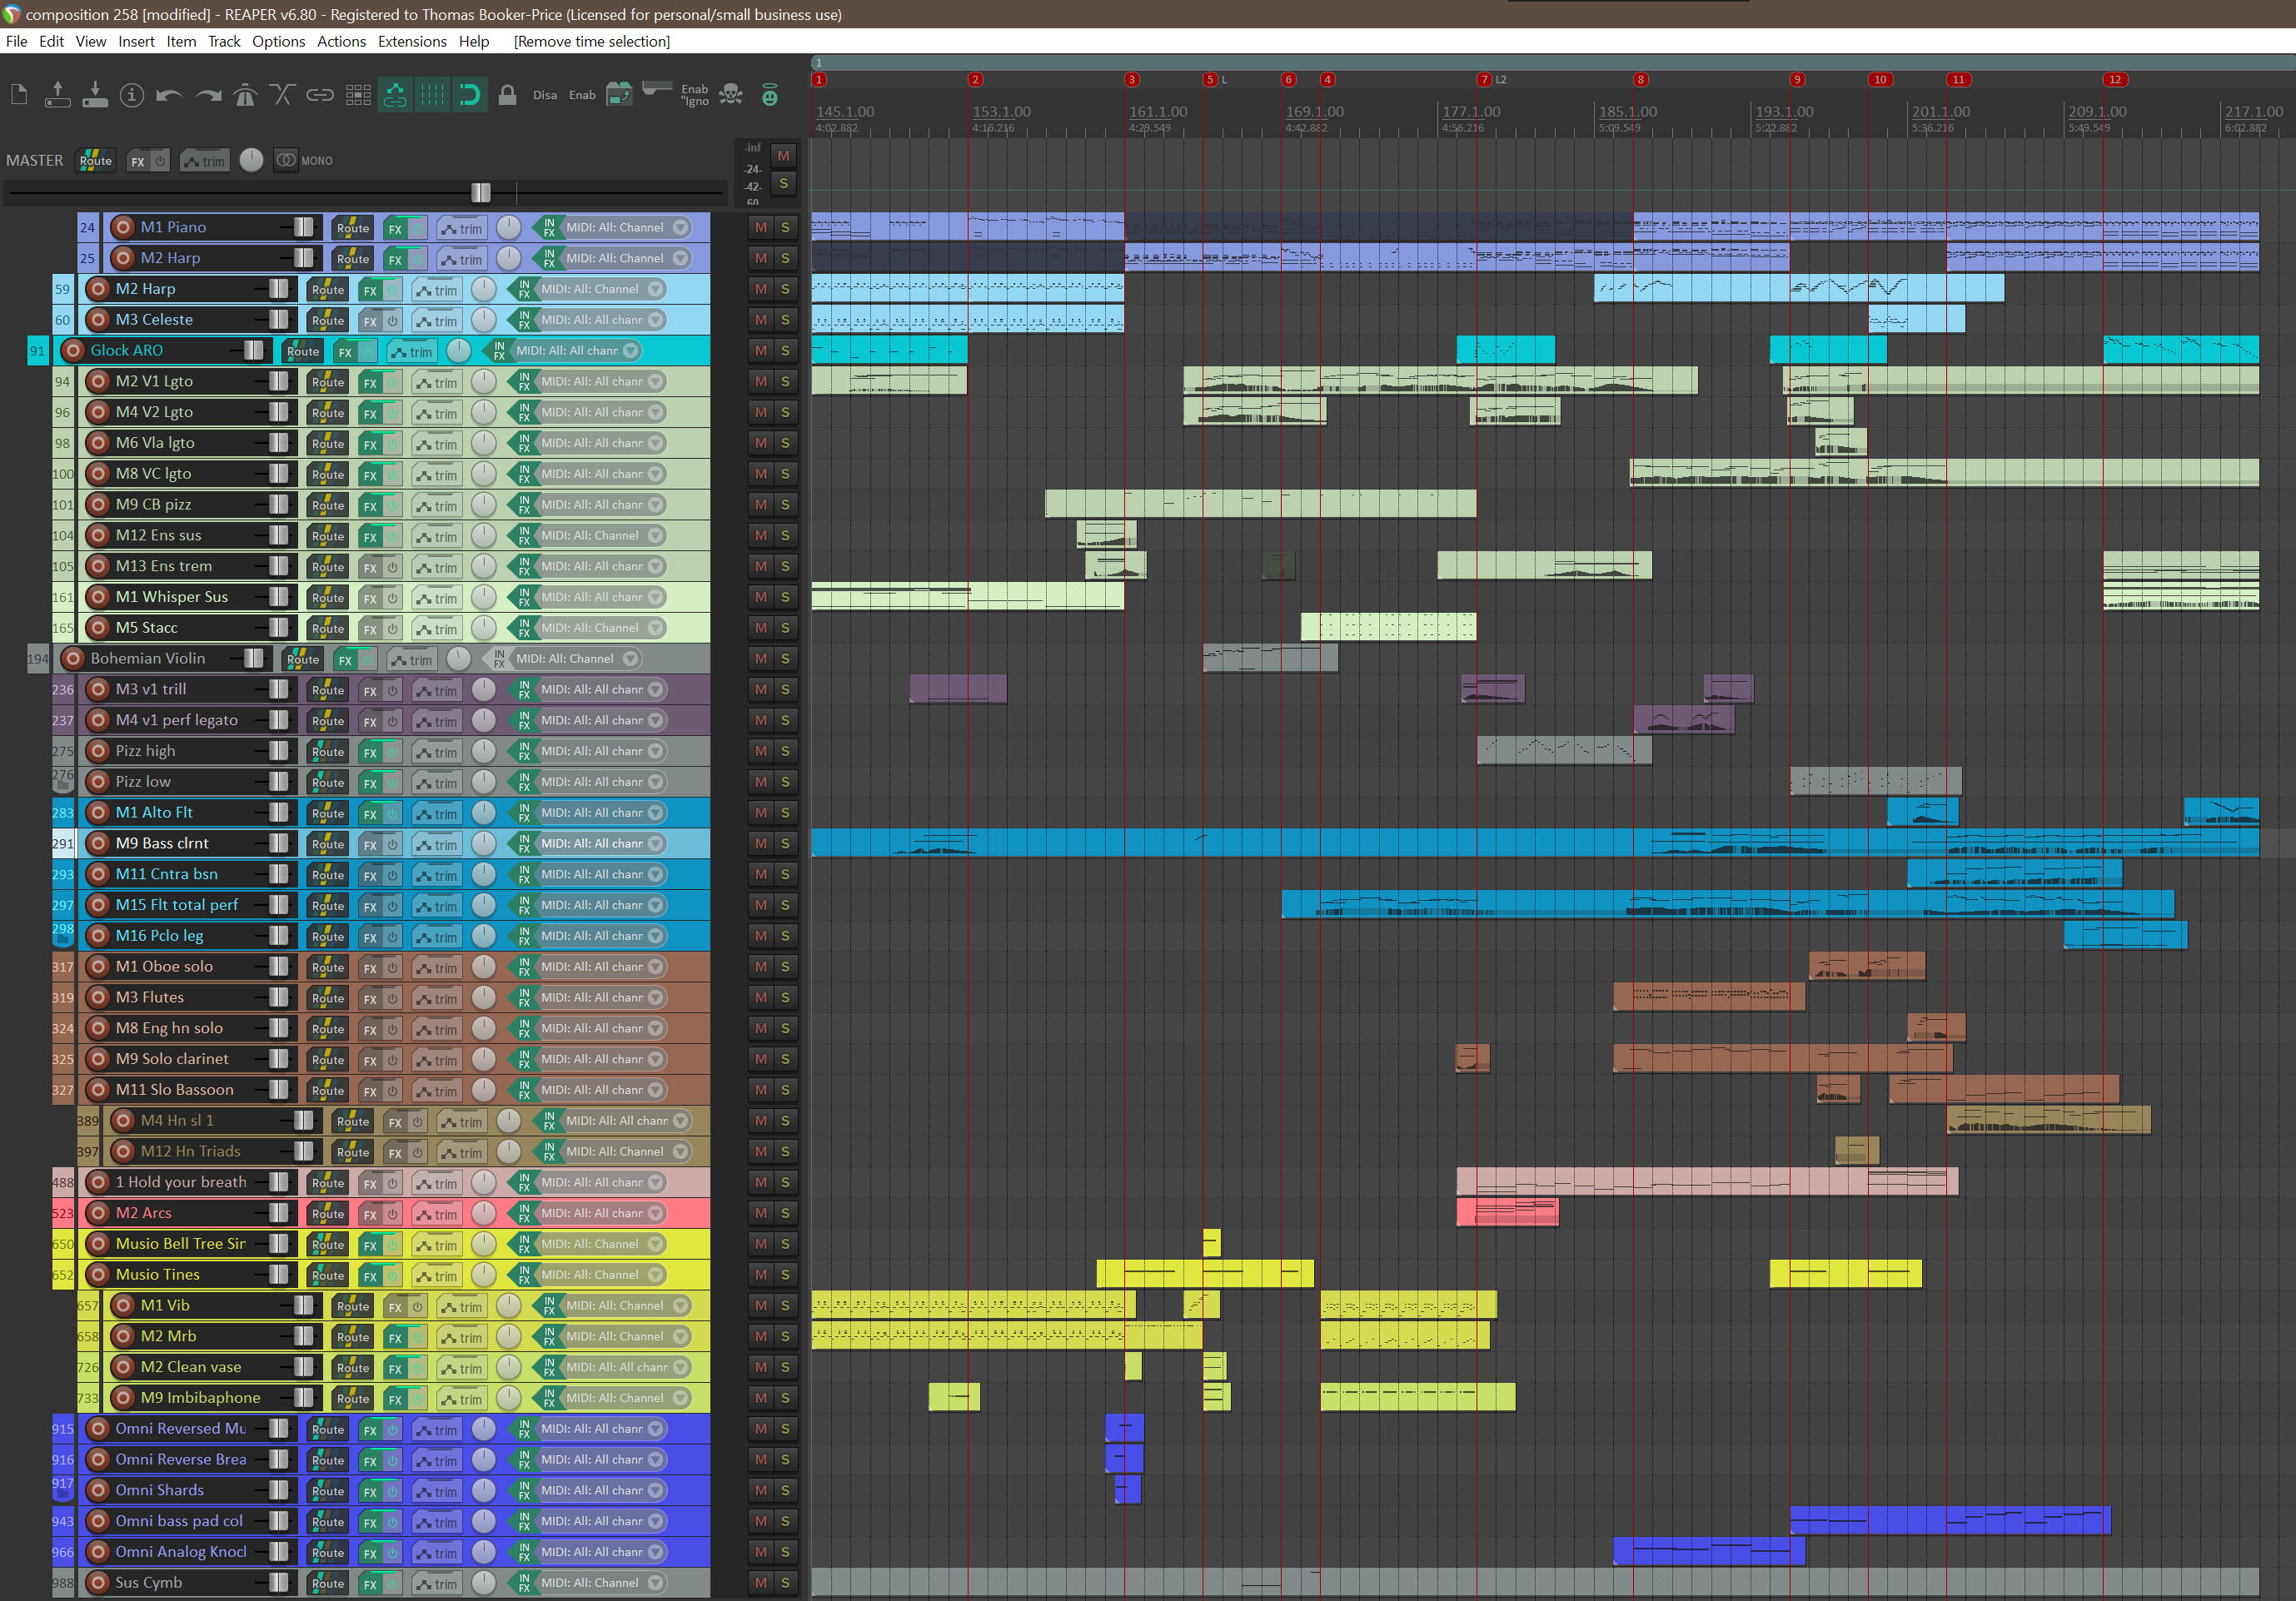Click the new project page icon
Viewport: 2296px width, 1601px height.
(x=19, y=95)
